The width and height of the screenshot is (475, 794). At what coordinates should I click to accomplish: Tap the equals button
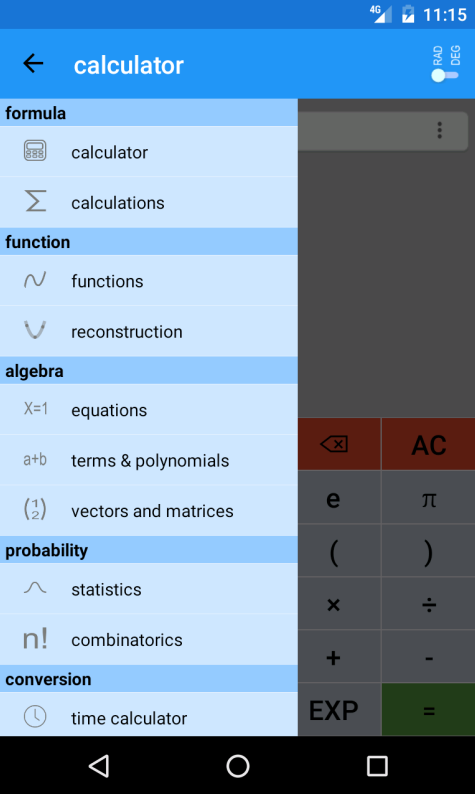tap(428, 710)
